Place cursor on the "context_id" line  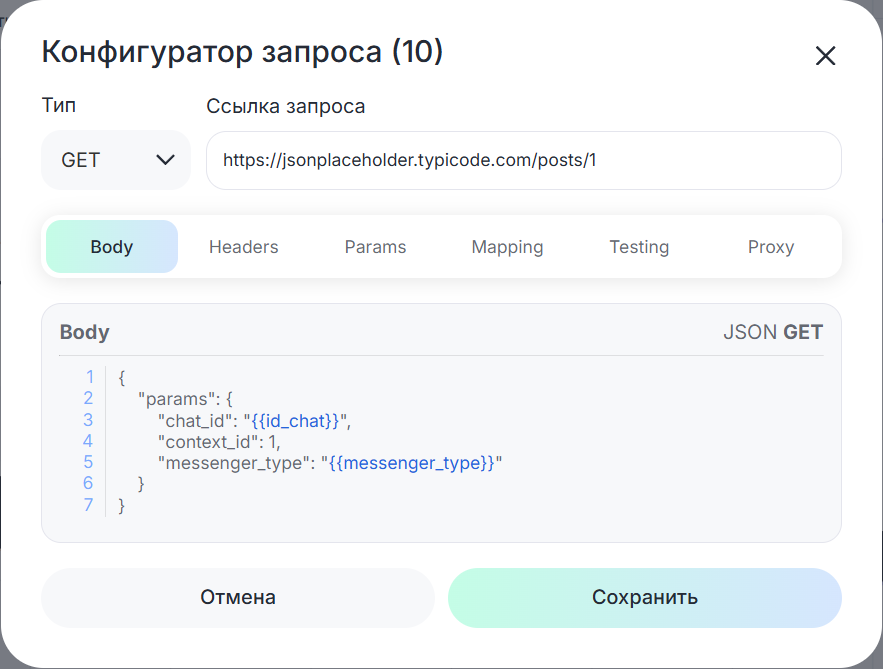tap(218, 442)
